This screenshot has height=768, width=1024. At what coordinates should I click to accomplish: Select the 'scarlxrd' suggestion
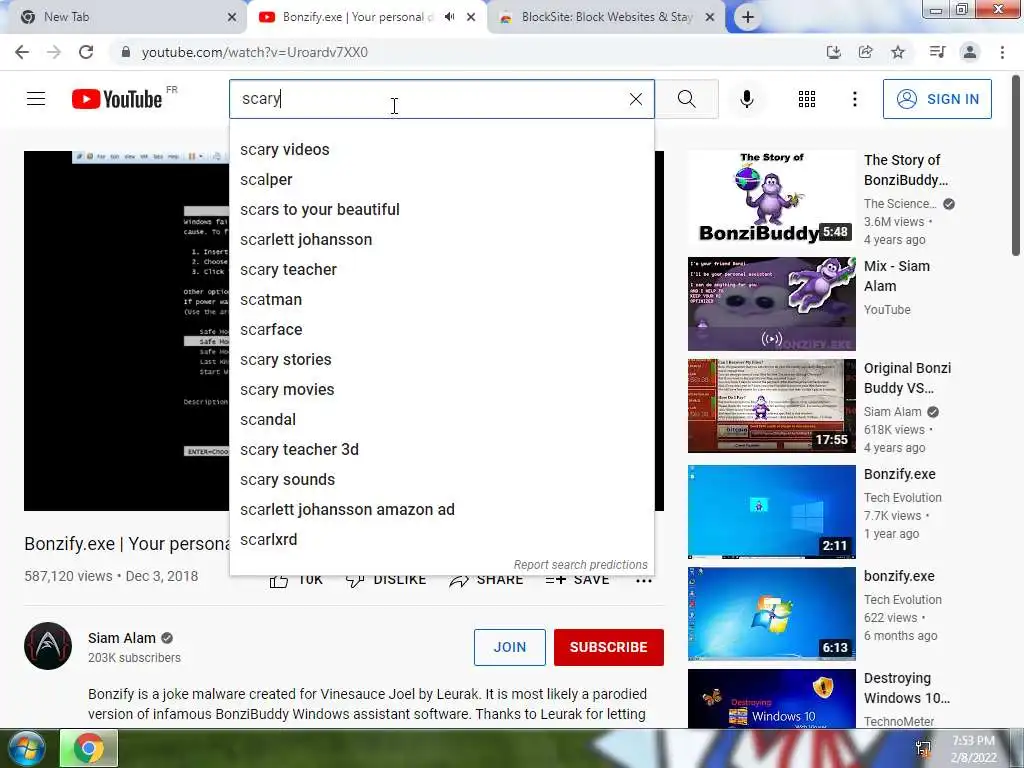[x=441, y=540]
